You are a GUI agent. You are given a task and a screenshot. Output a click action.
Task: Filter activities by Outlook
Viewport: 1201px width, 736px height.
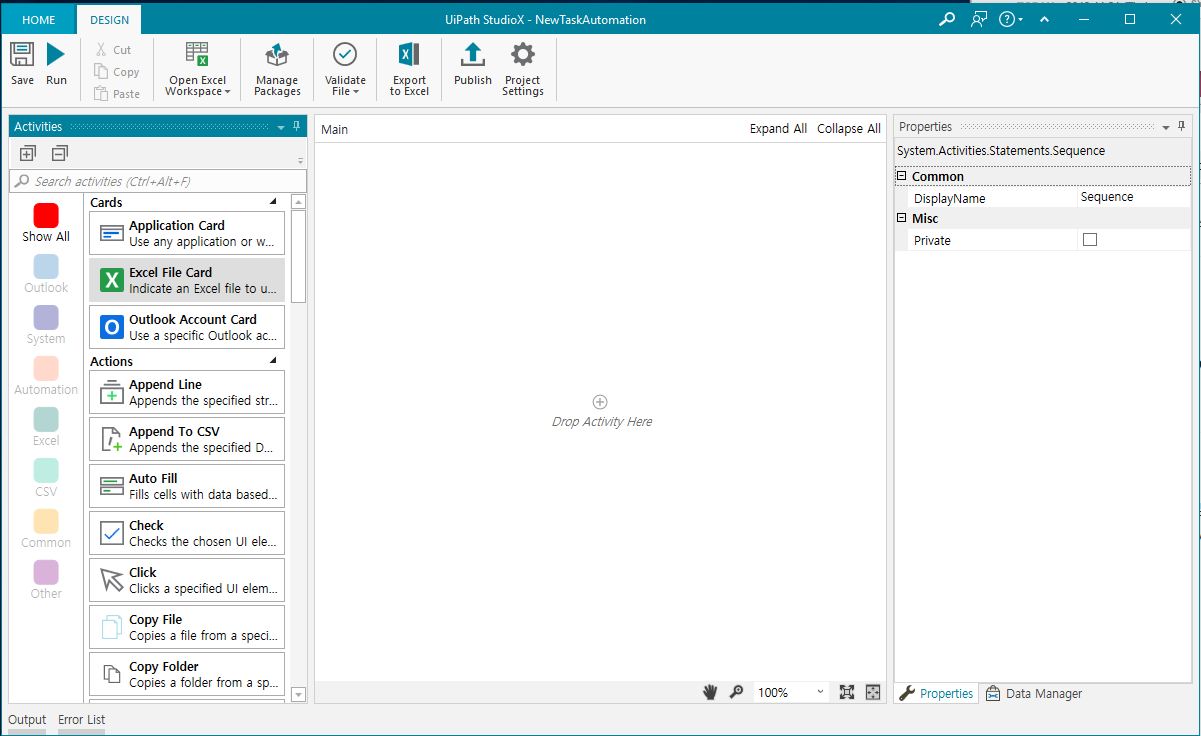pos(46,274)
